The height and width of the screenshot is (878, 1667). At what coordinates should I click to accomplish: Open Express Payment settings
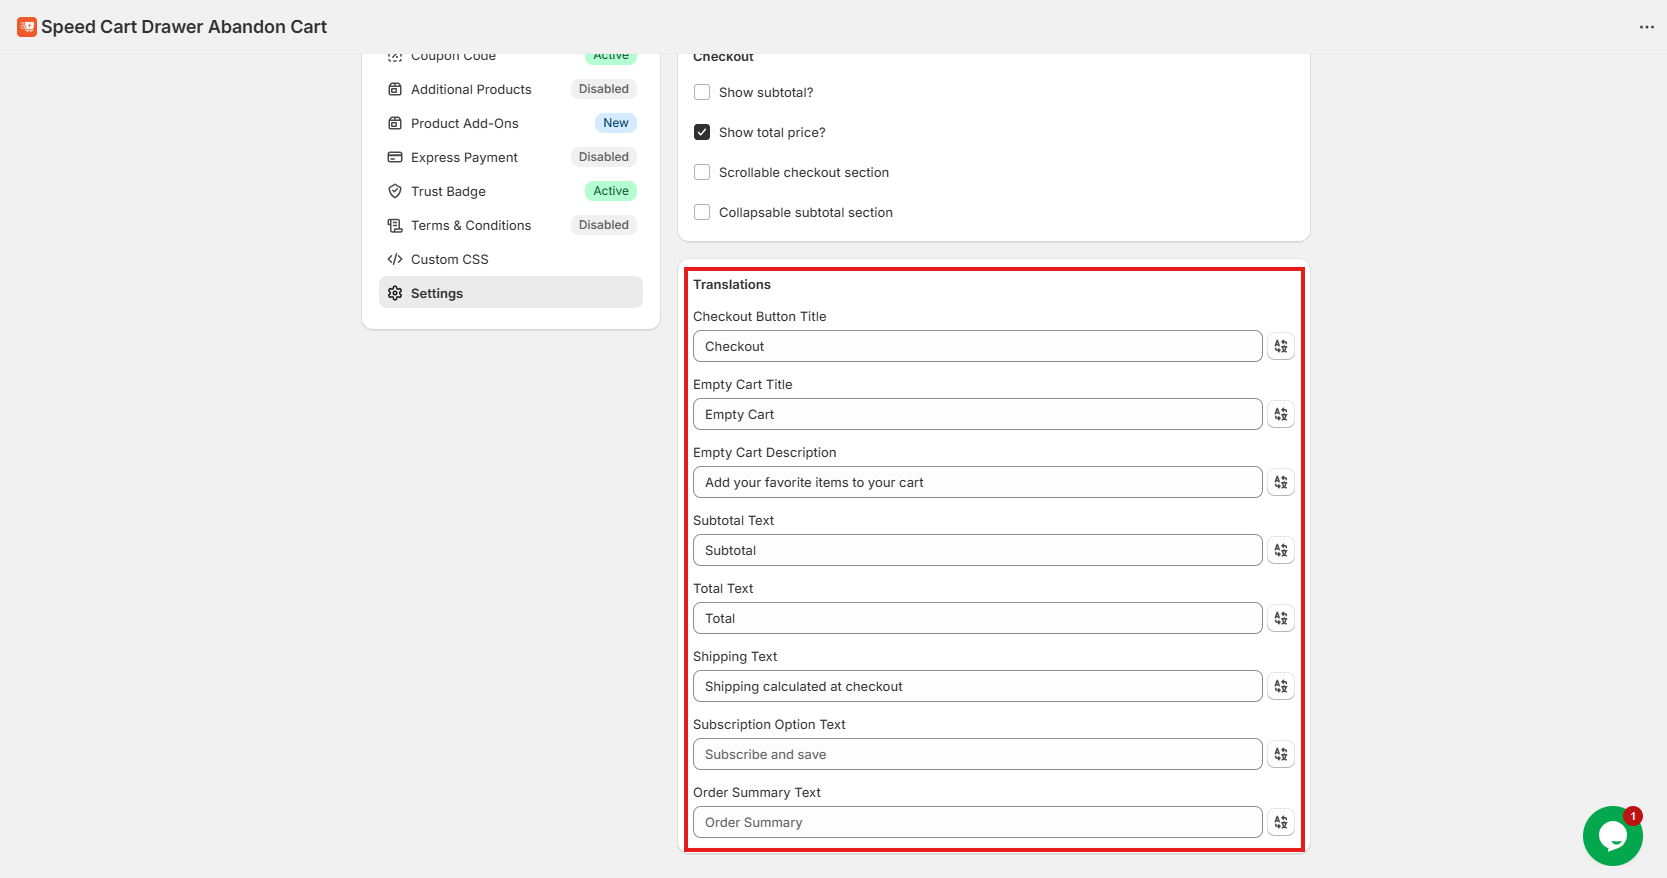pos(464,157)
